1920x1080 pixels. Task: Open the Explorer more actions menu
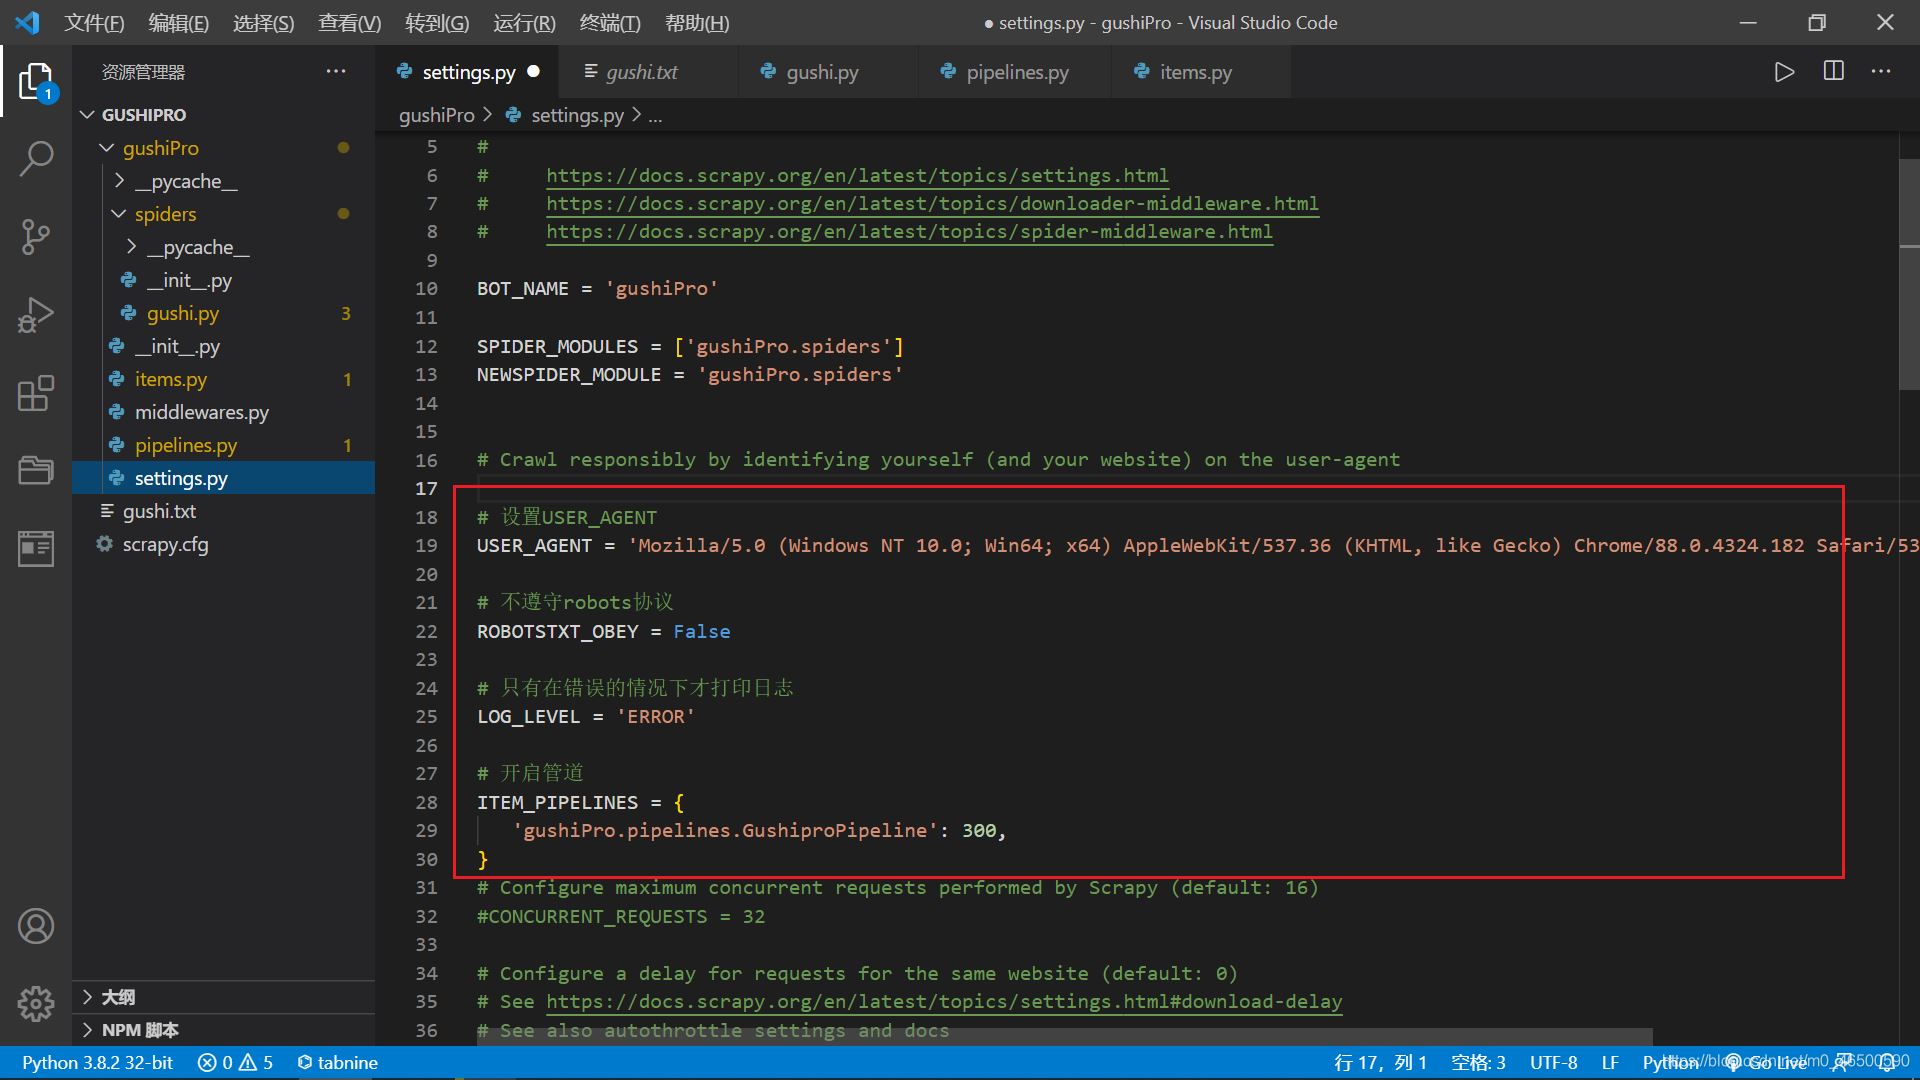click(x=335, y=71)
